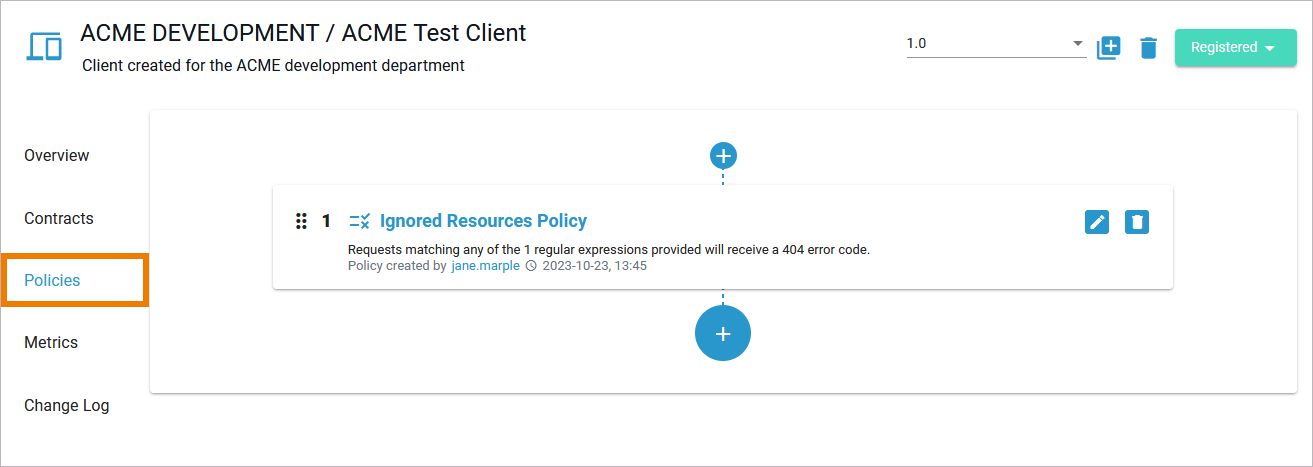This screenshot has width=1313, height=467.
Task: Click the client device icon in header
Action: [44, 46]
